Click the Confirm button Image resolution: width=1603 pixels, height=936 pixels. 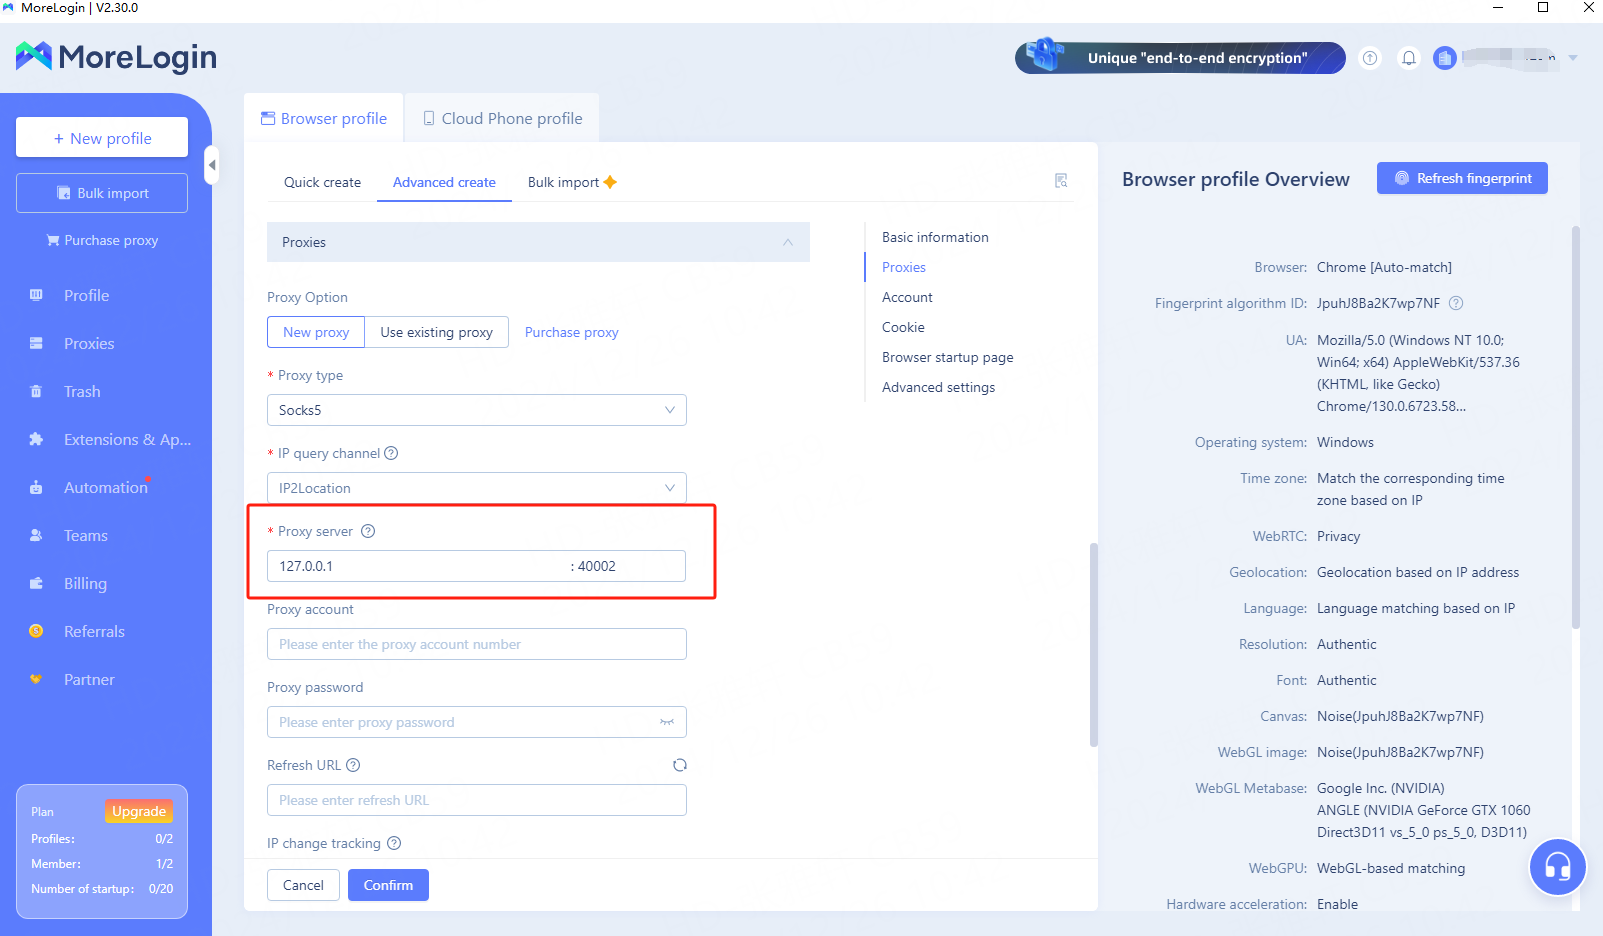[x=388, y=885]
